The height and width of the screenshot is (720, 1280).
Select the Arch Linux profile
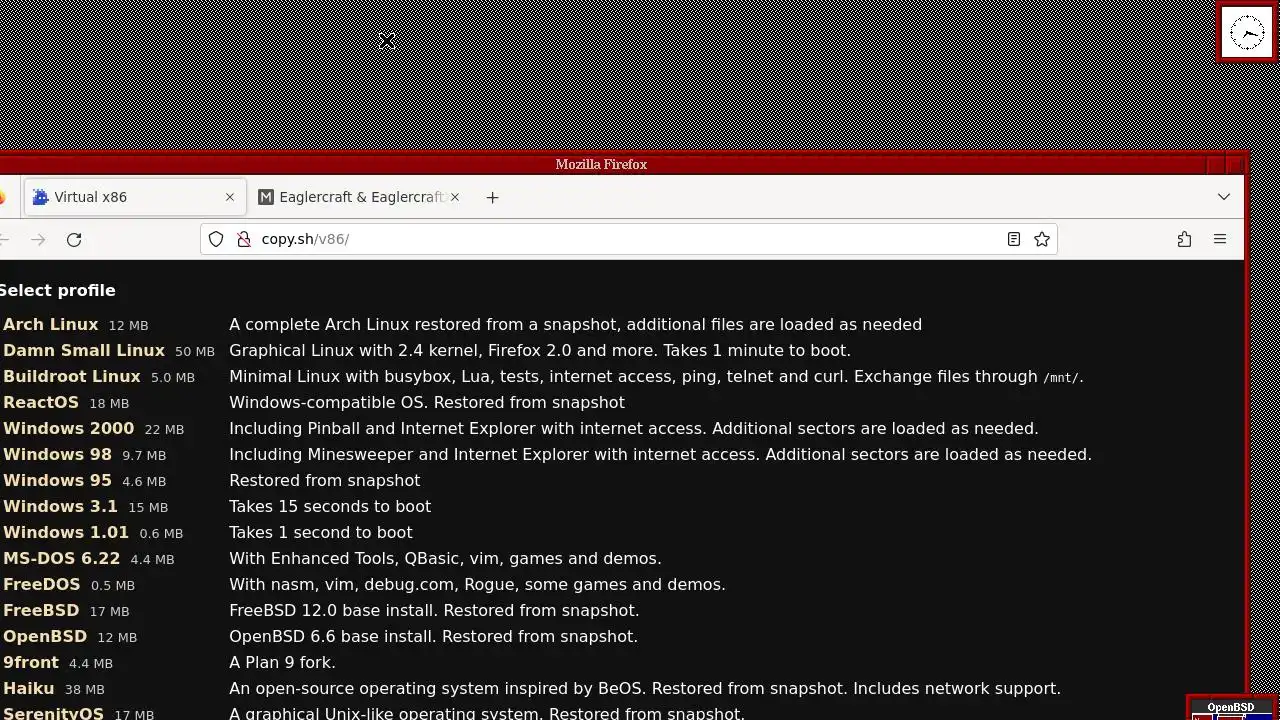click(51, 324)
